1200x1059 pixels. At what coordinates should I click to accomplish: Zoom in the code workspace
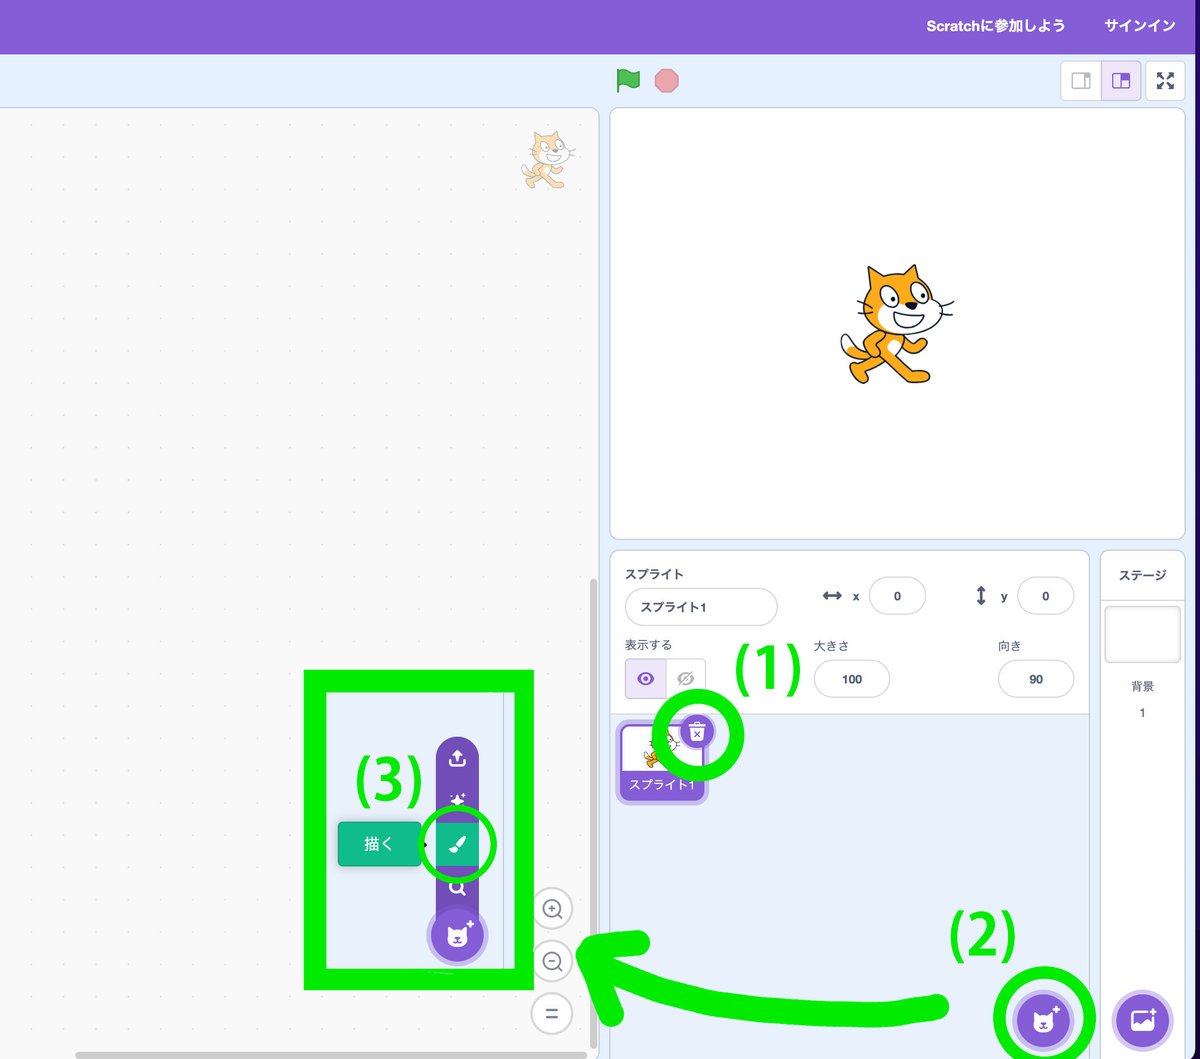pyautogui.click(x=552, y=909)
